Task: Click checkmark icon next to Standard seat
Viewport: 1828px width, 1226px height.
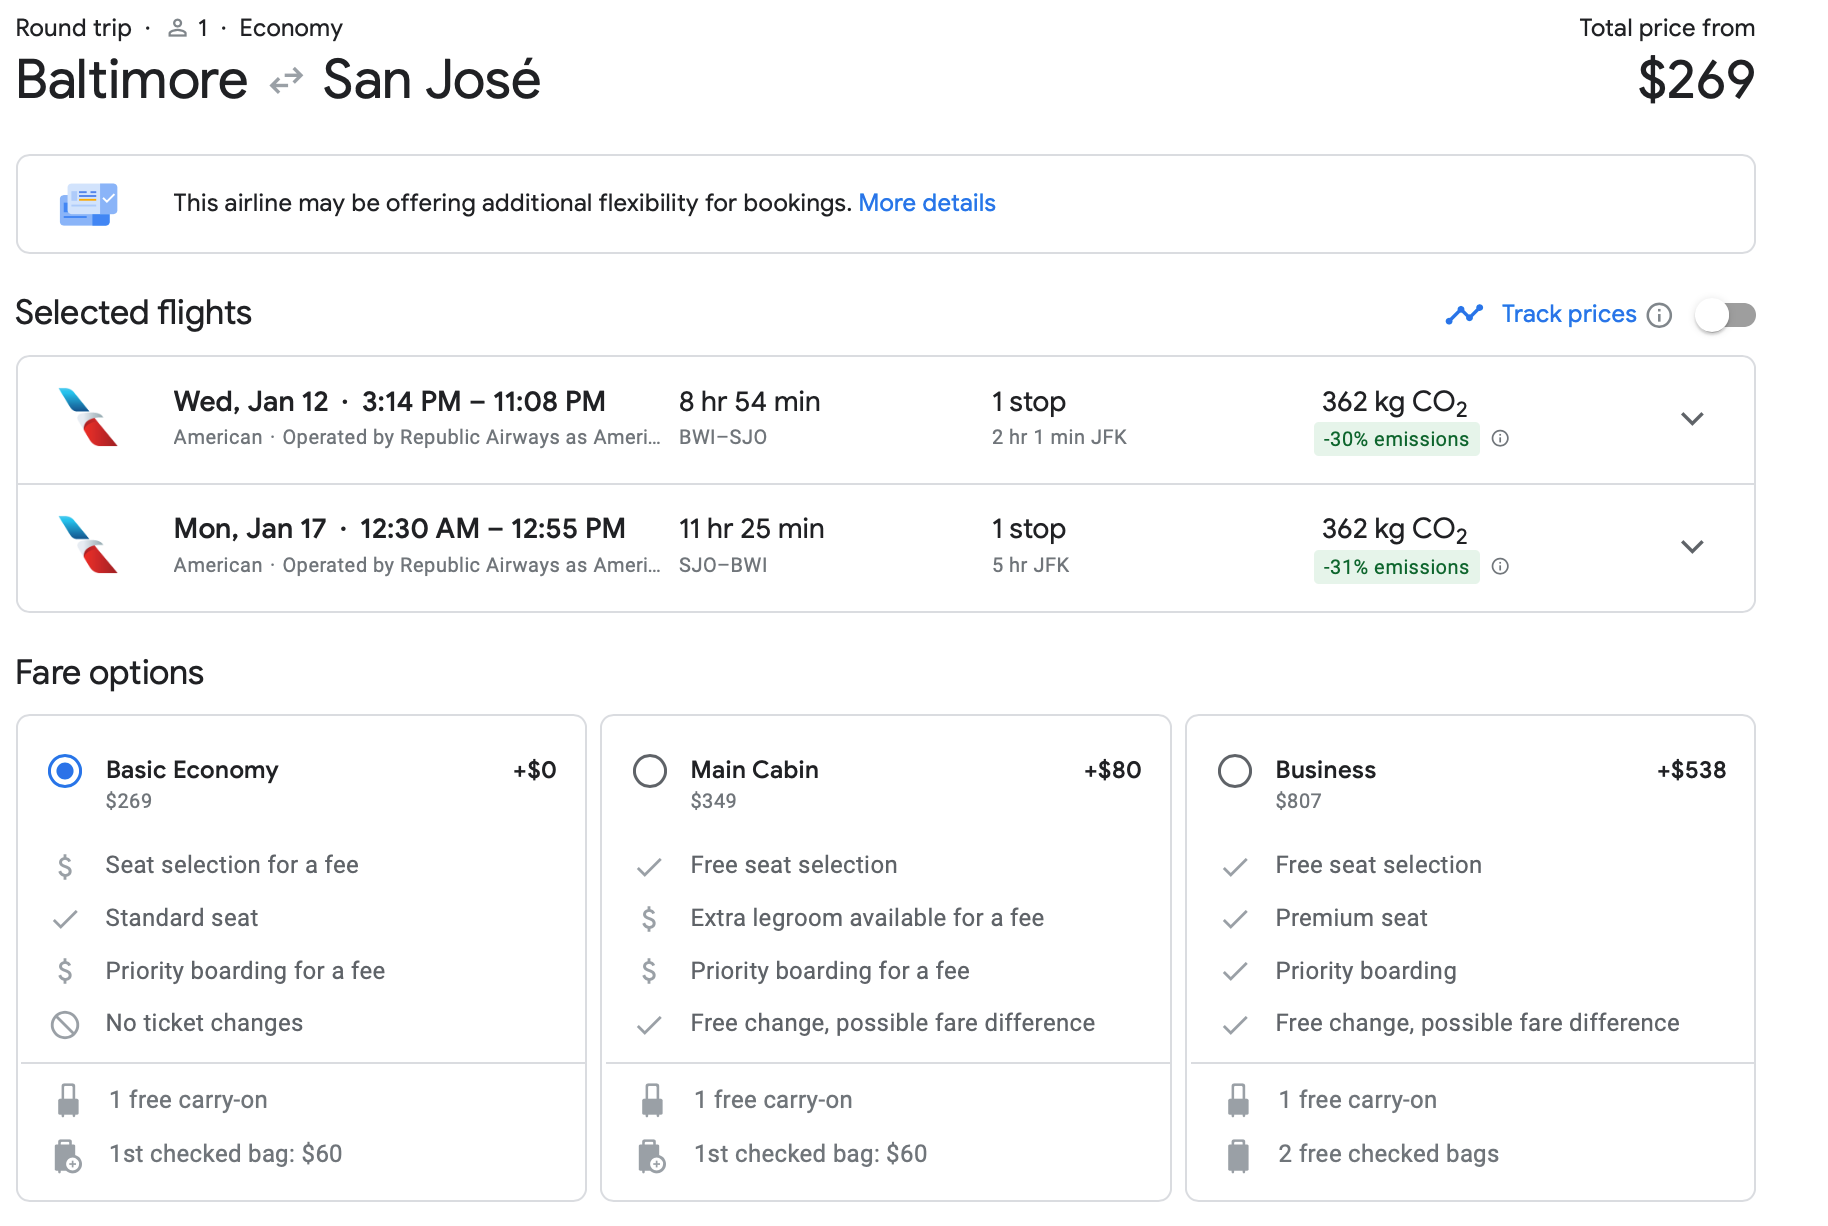Action: [x=65, y=919]
